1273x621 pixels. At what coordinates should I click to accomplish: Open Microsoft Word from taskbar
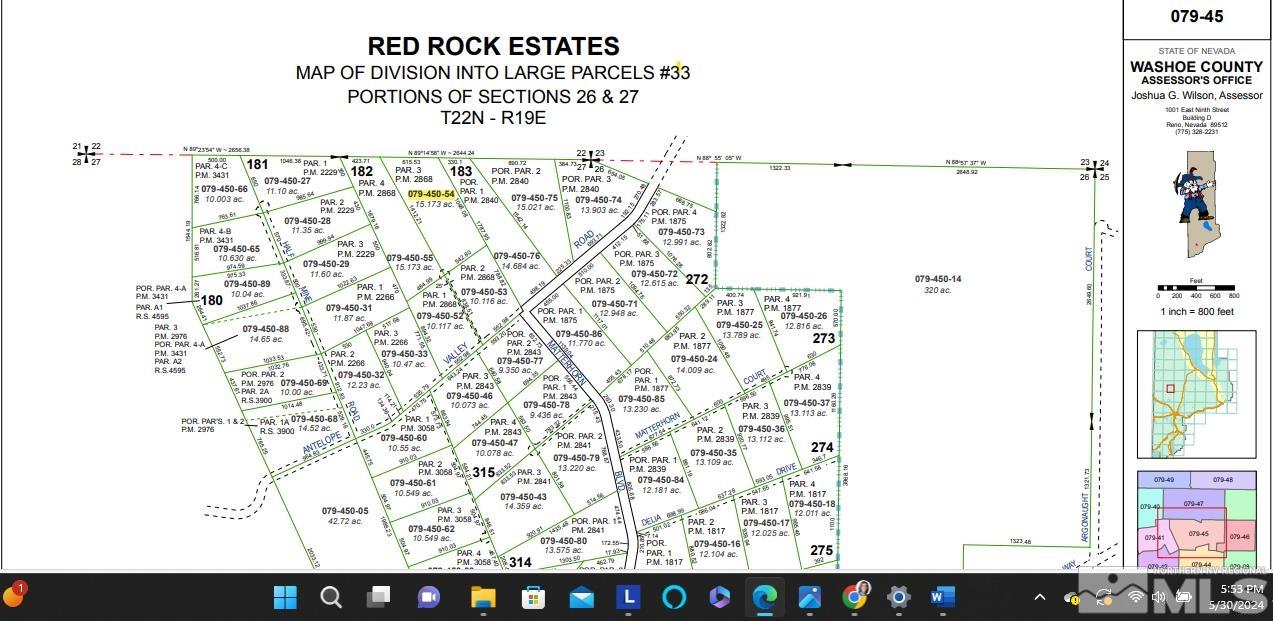943,597
